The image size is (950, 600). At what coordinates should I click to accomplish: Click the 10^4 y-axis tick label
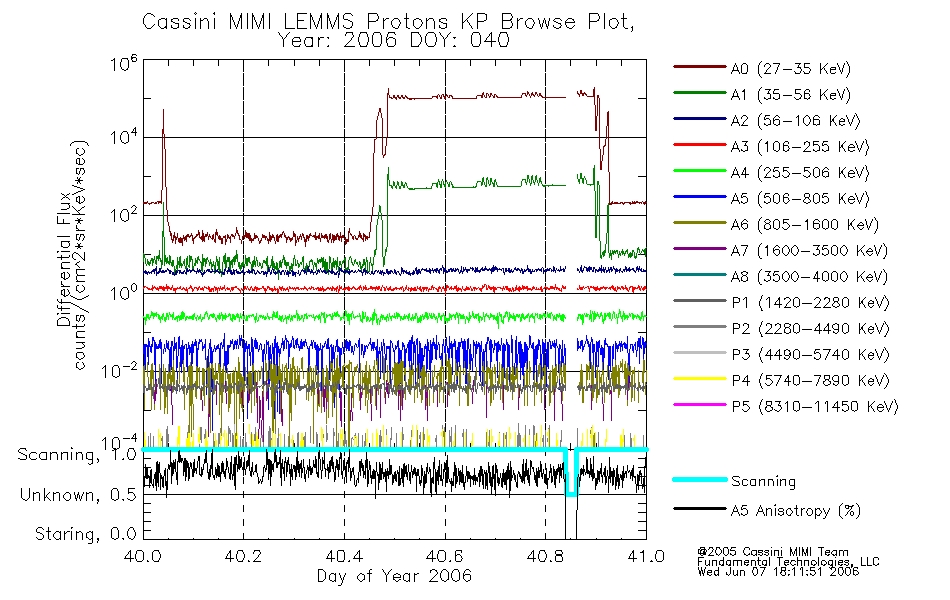tap(124, 137)
